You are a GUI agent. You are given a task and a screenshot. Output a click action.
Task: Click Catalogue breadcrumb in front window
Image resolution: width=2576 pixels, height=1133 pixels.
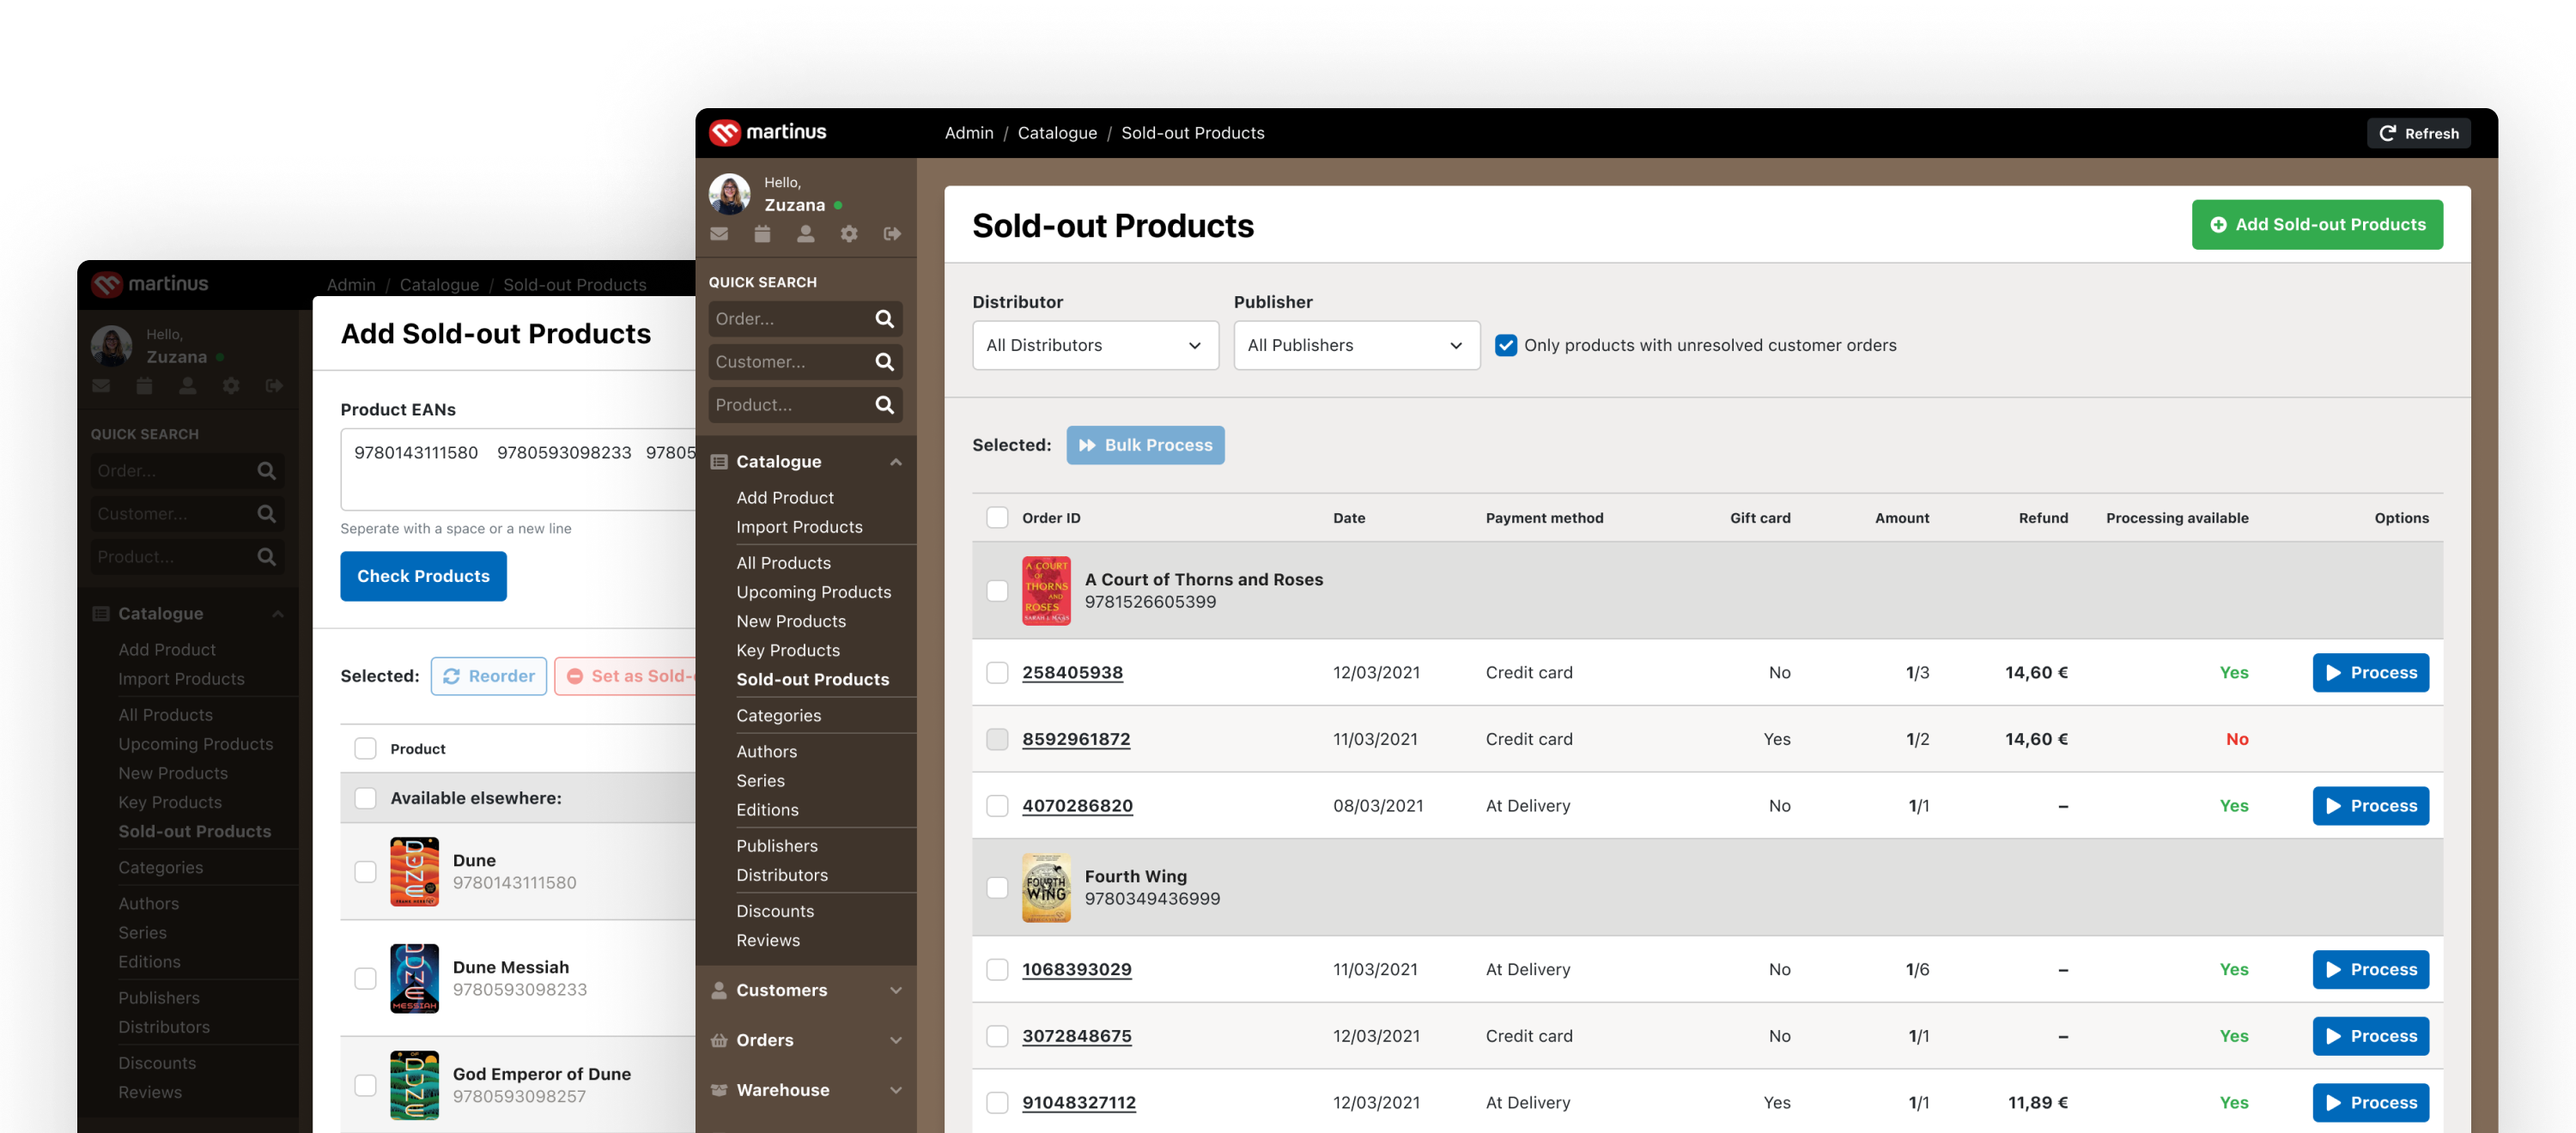coord(1057,133)
